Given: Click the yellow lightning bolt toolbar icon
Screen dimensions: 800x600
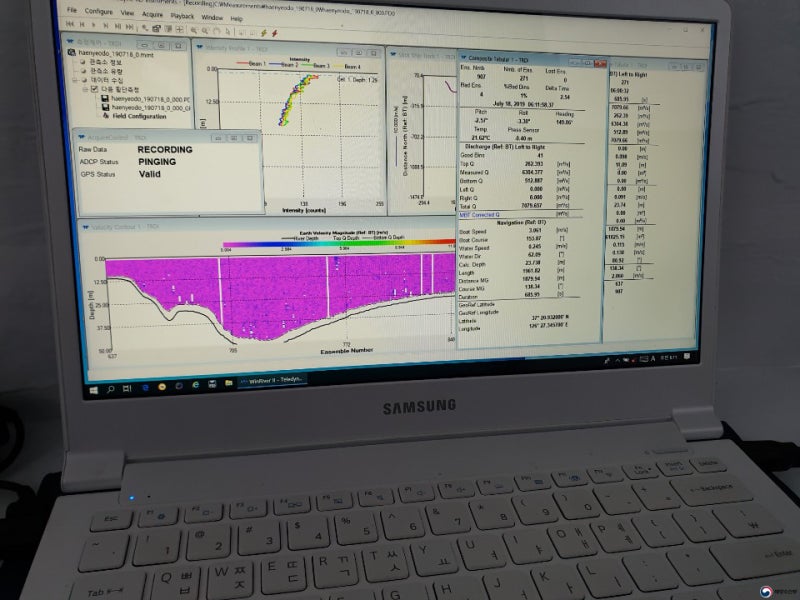Looking at the screenshot, I should coord(264,33).
